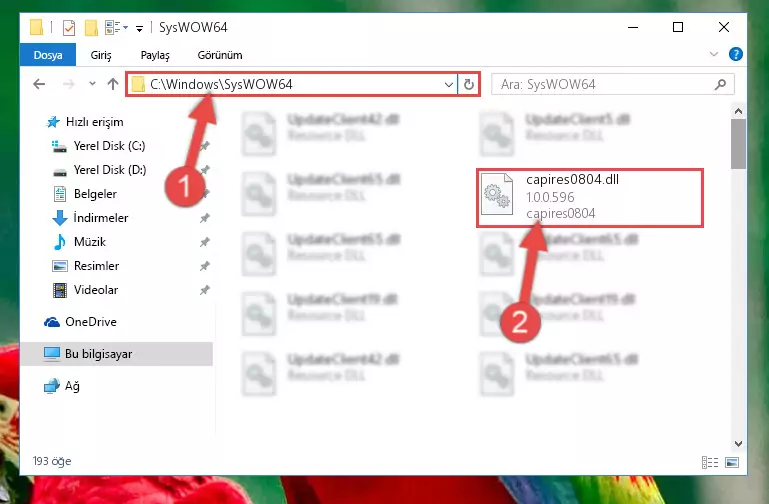
Task: Click the address bar path C:\Windows\SysWOW64
Action: click(x=221, y=84)
